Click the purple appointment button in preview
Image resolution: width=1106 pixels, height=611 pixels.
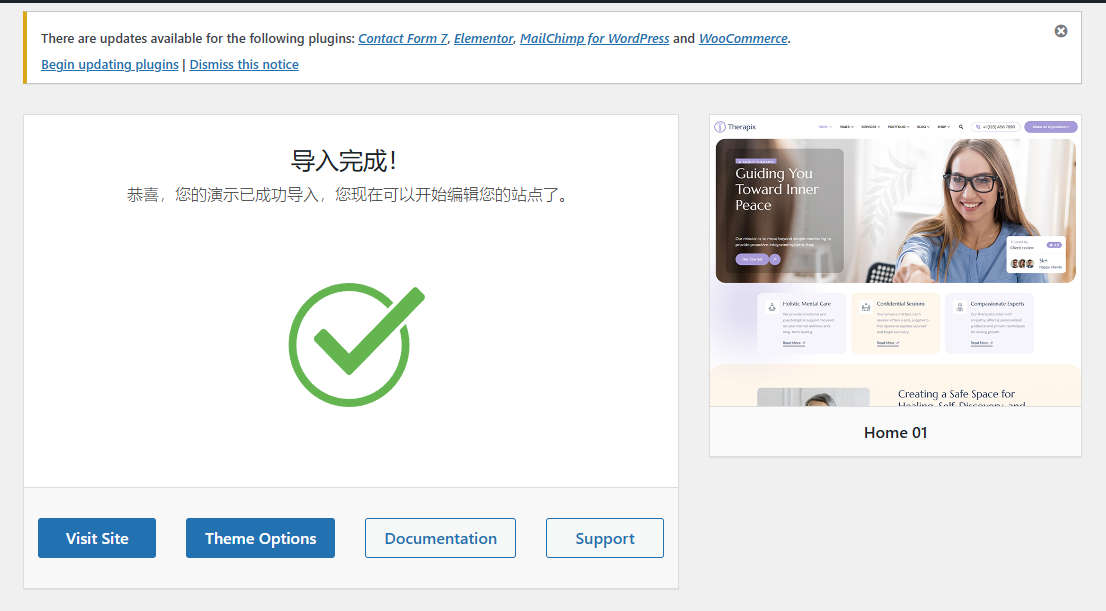pyautogui.click(x=1050, y=127)
